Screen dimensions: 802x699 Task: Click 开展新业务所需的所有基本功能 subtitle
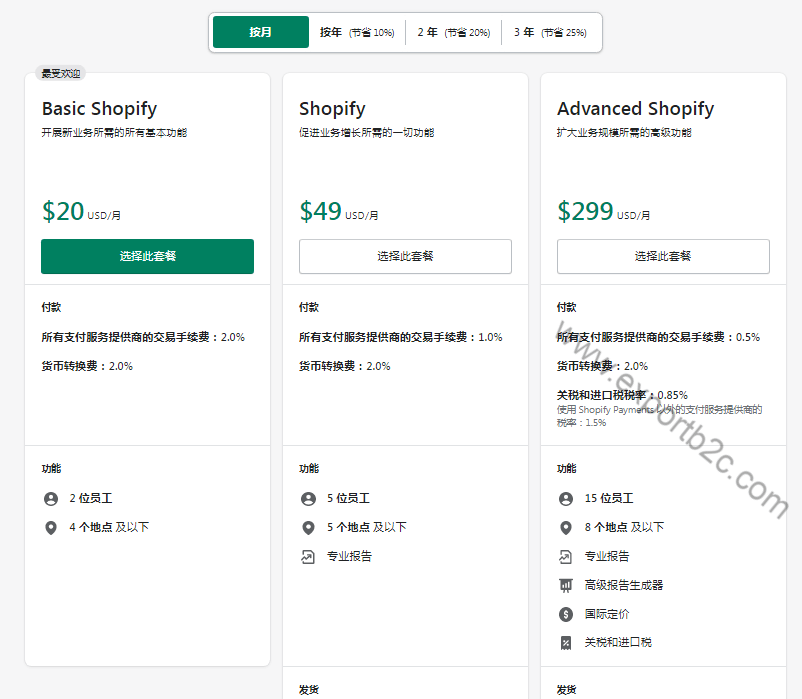[x=114, y=132]
